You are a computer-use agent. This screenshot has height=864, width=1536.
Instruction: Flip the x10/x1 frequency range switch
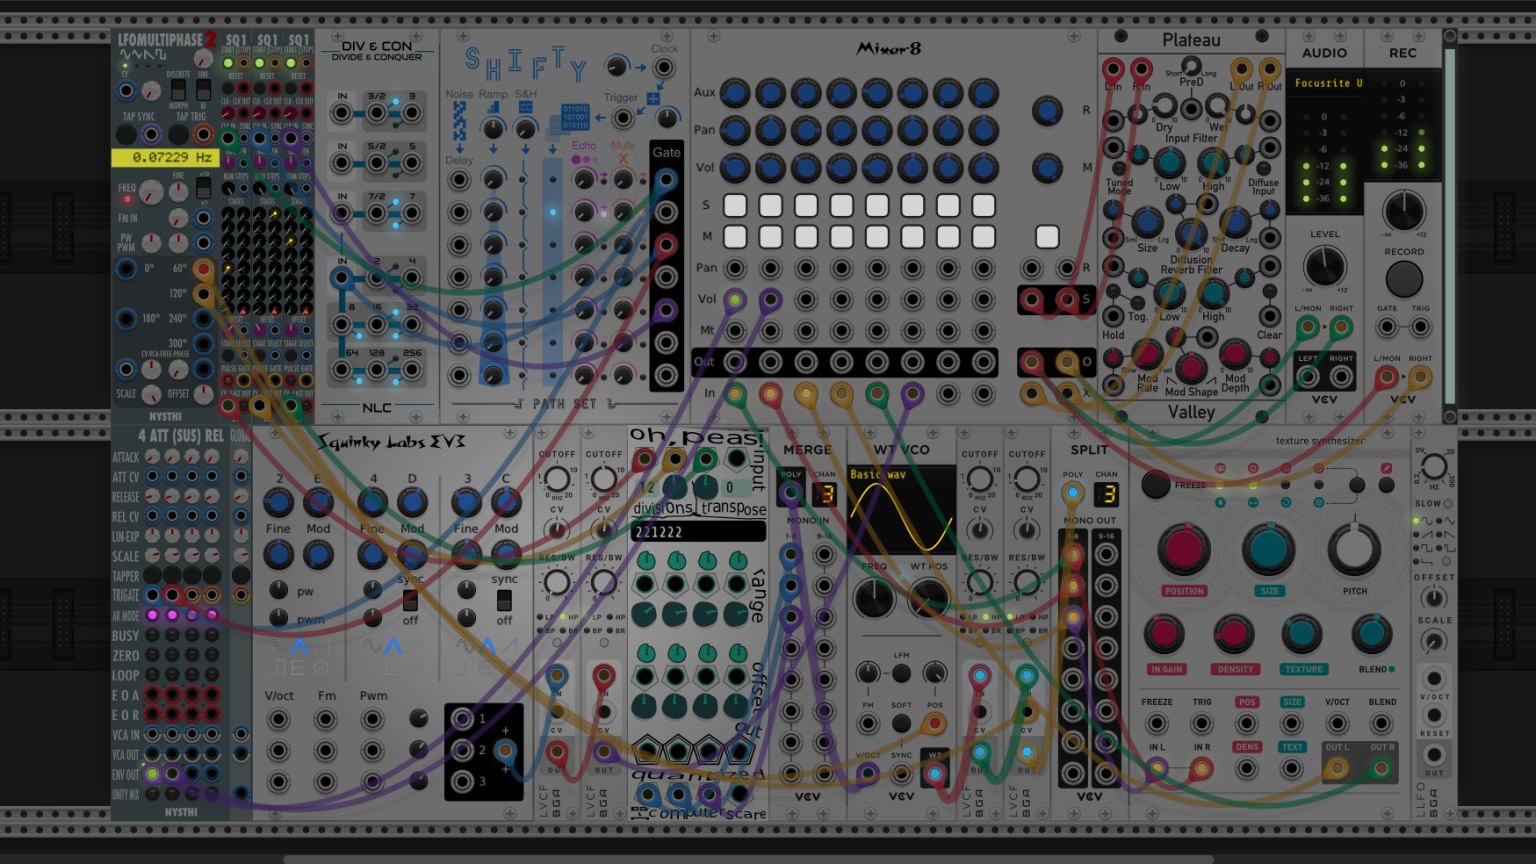point(203,188)
